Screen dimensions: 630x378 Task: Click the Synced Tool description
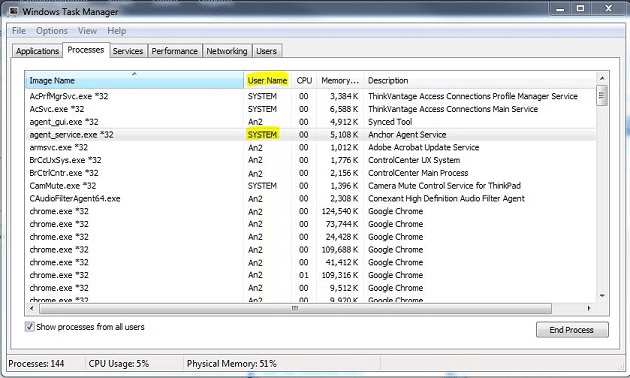coord(390,122)
